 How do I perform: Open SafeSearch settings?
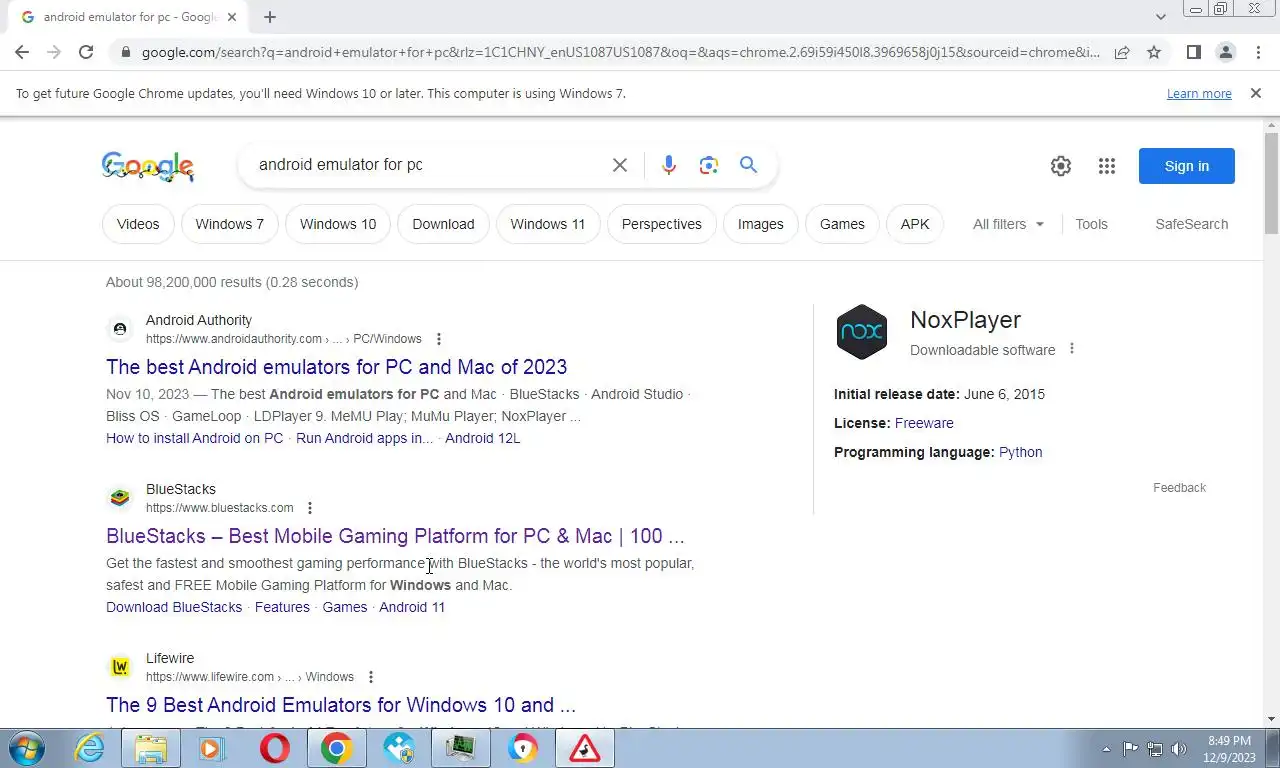point(1191,224)
